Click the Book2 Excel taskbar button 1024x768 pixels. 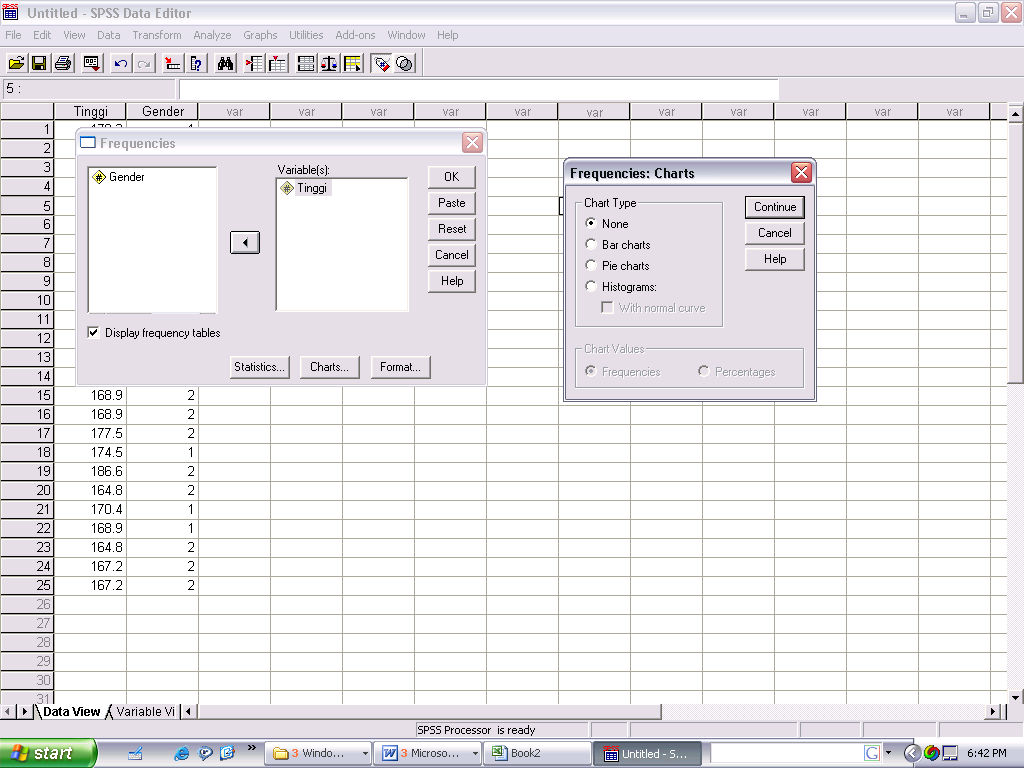[x=537, y=753]
